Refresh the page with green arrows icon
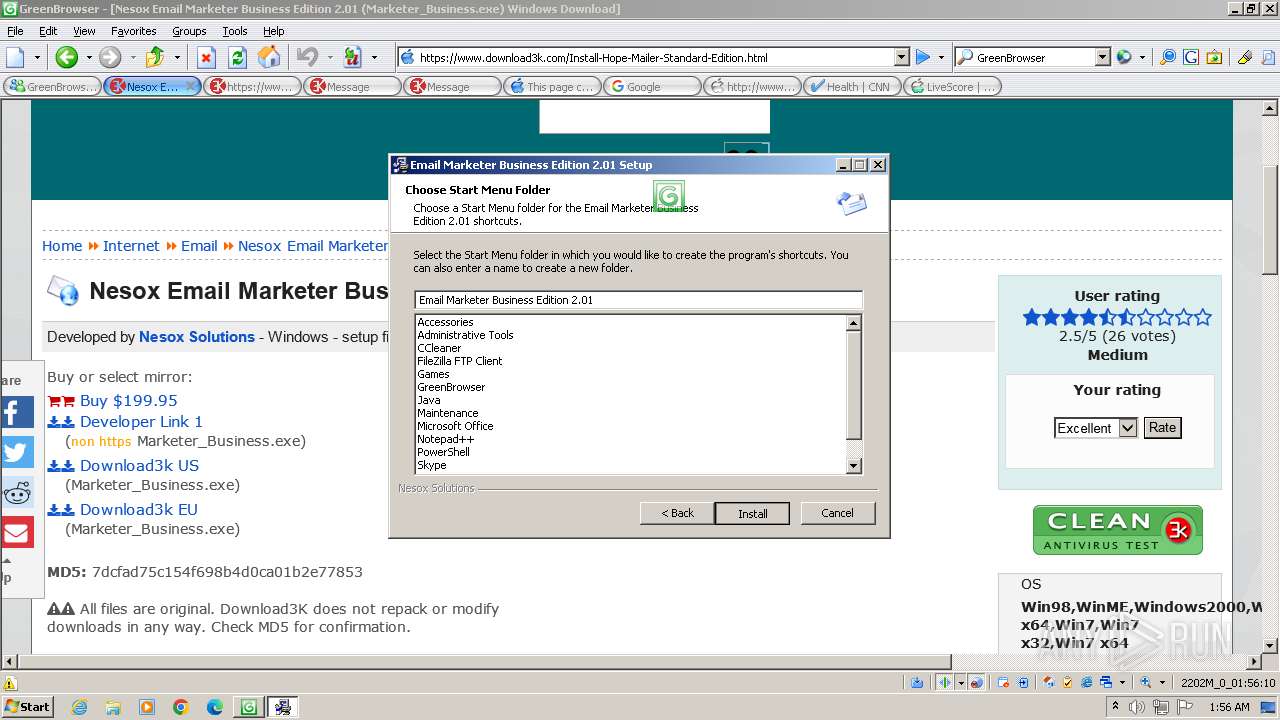Screen dimensions: 1280x720 237,57
